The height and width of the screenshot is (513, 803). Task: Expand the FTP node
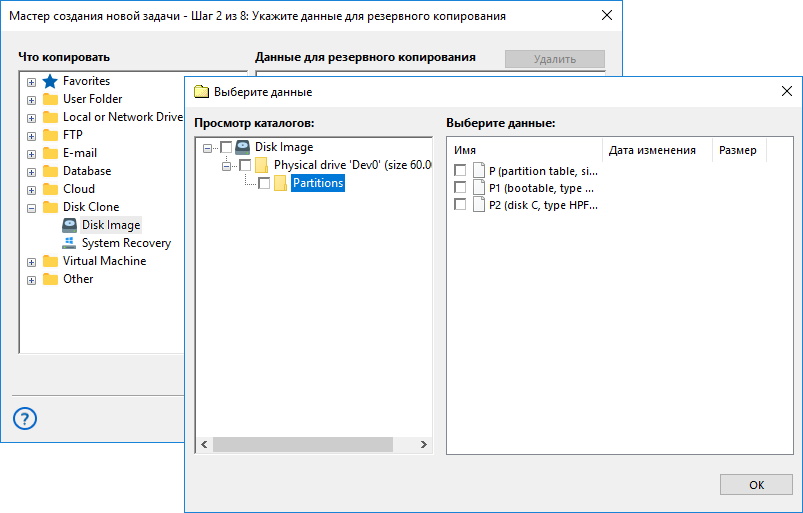pyautogui.click(x=31, y=136)
